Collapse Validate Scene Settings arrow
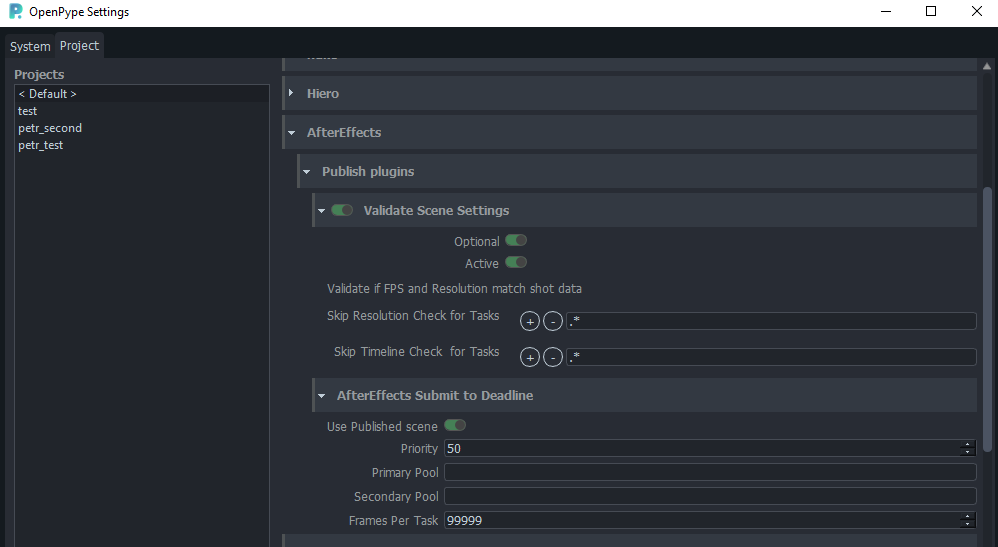Viewport: 998px width, 547px height. point(321,211)
